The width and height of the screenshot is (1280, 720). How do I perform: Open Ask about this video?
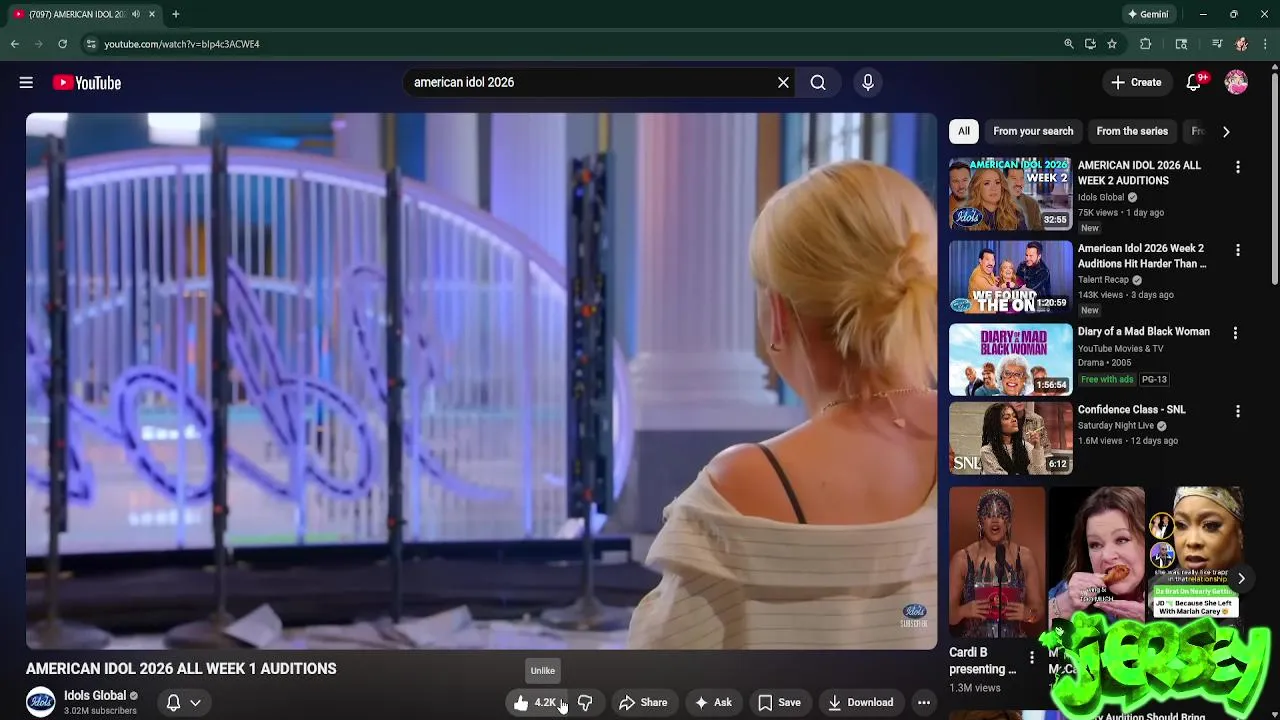[713, 703]
